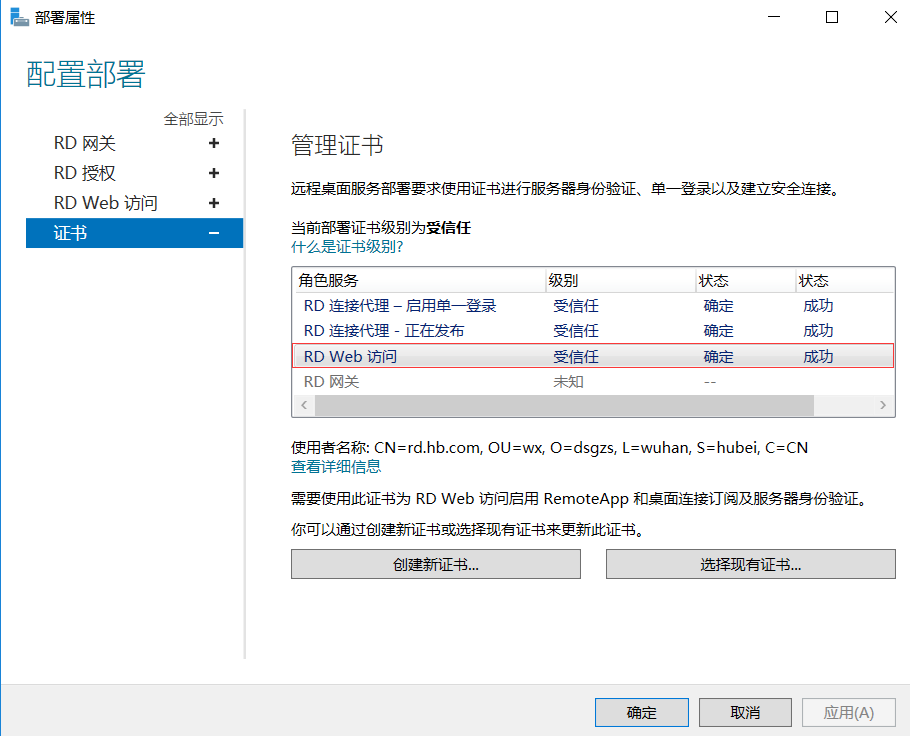Screen dimensions: 910x736
Task: Click the 全部显示 link
Action: click(x=193, y=119)
